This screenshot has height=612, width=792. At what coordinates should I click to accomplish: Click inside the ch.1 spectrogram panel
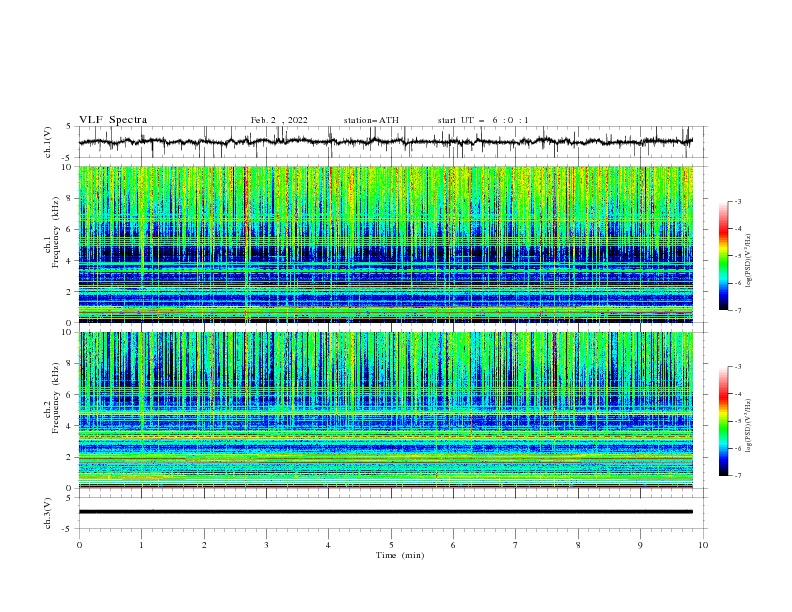(x=385, y=244)
